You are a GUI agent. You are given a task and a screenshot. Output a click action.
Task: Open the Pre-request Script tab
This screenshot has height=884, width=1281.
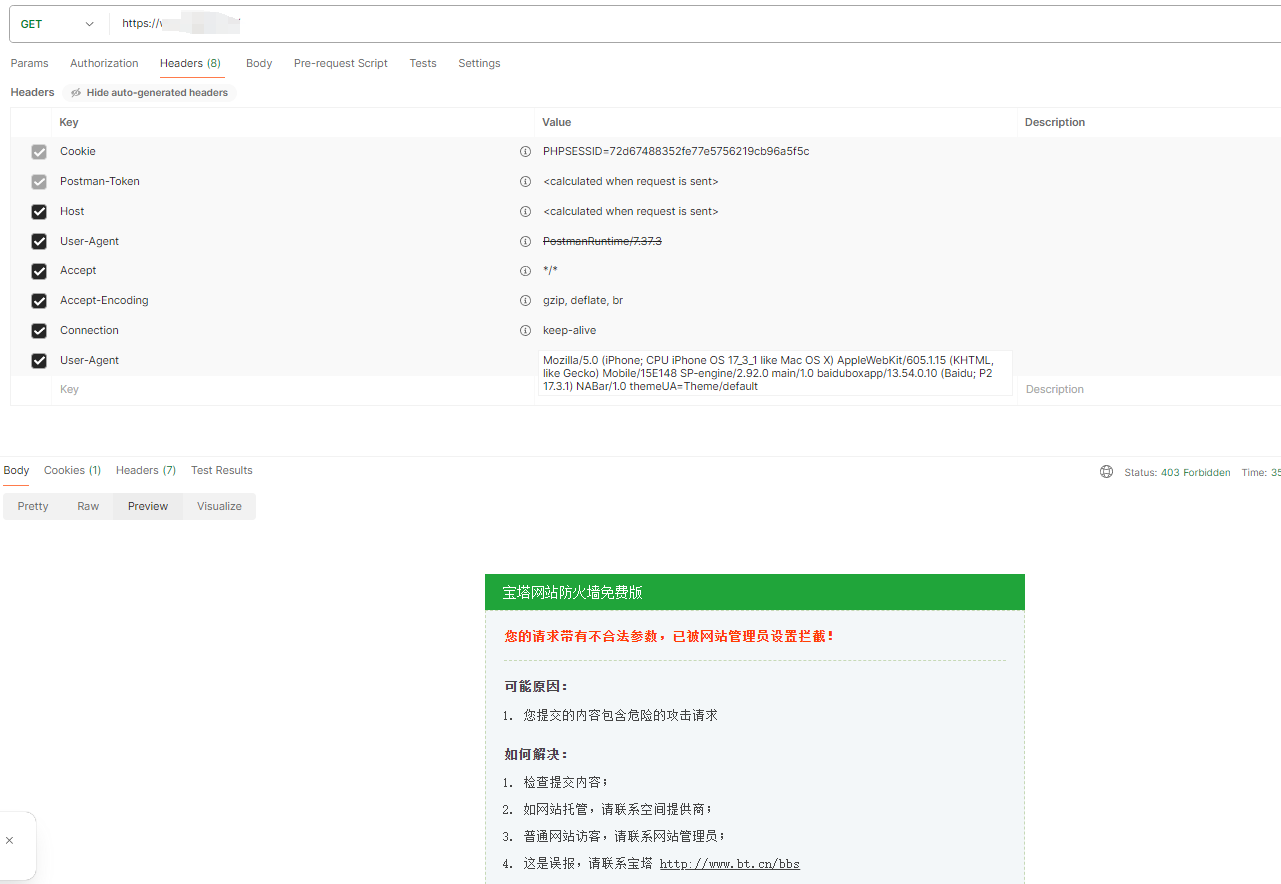(340, 63)
